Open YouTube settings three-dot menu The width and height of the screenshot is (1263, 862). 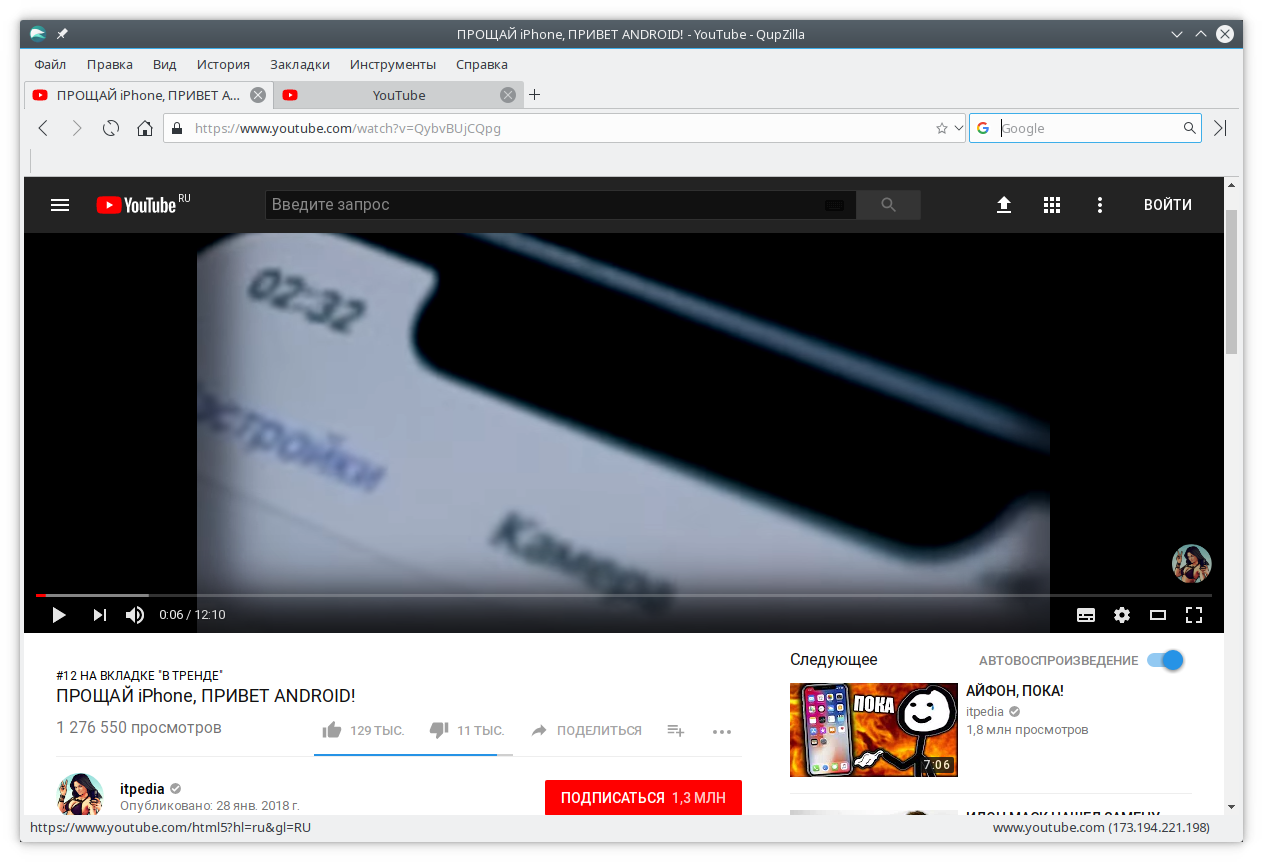coord(1100,205)
